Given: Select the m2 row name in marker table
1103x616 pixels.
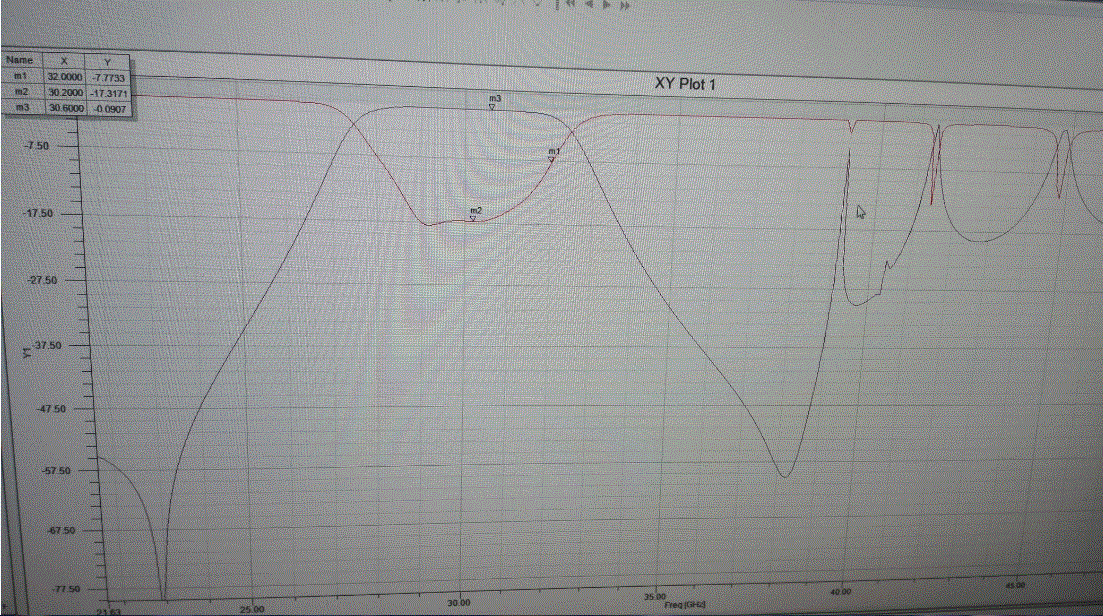Looking at the screenshot, I should (x=20, y=91).
